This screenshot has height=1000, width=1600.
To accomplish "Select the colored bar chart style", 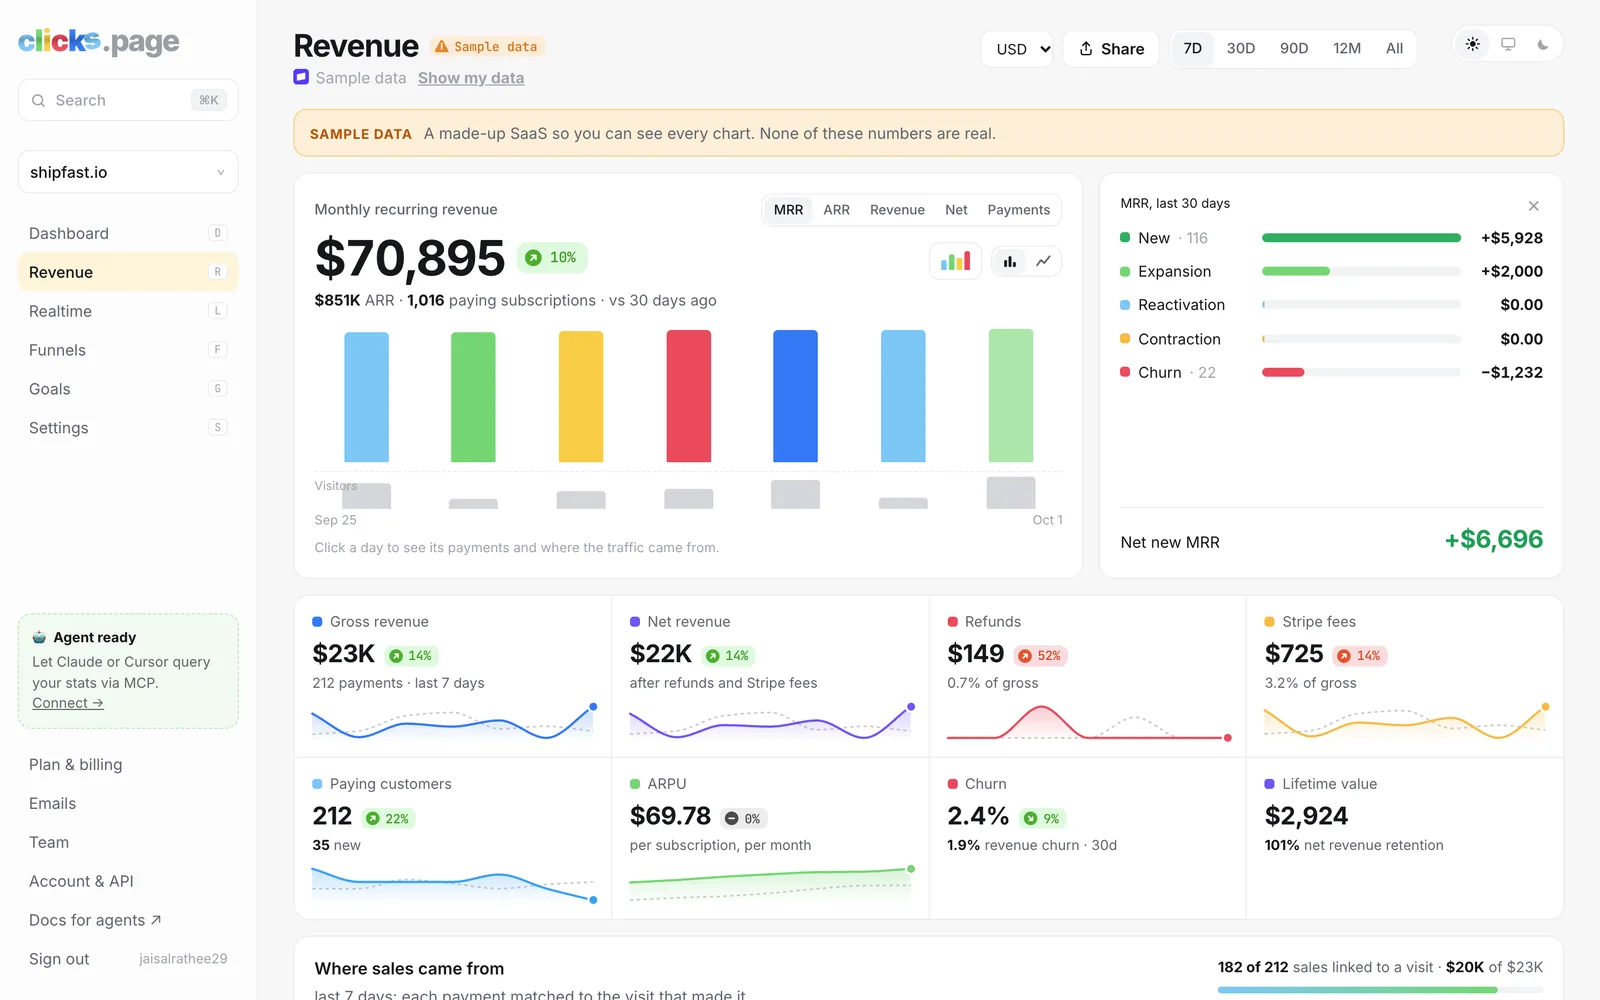I will click(955, 261).
